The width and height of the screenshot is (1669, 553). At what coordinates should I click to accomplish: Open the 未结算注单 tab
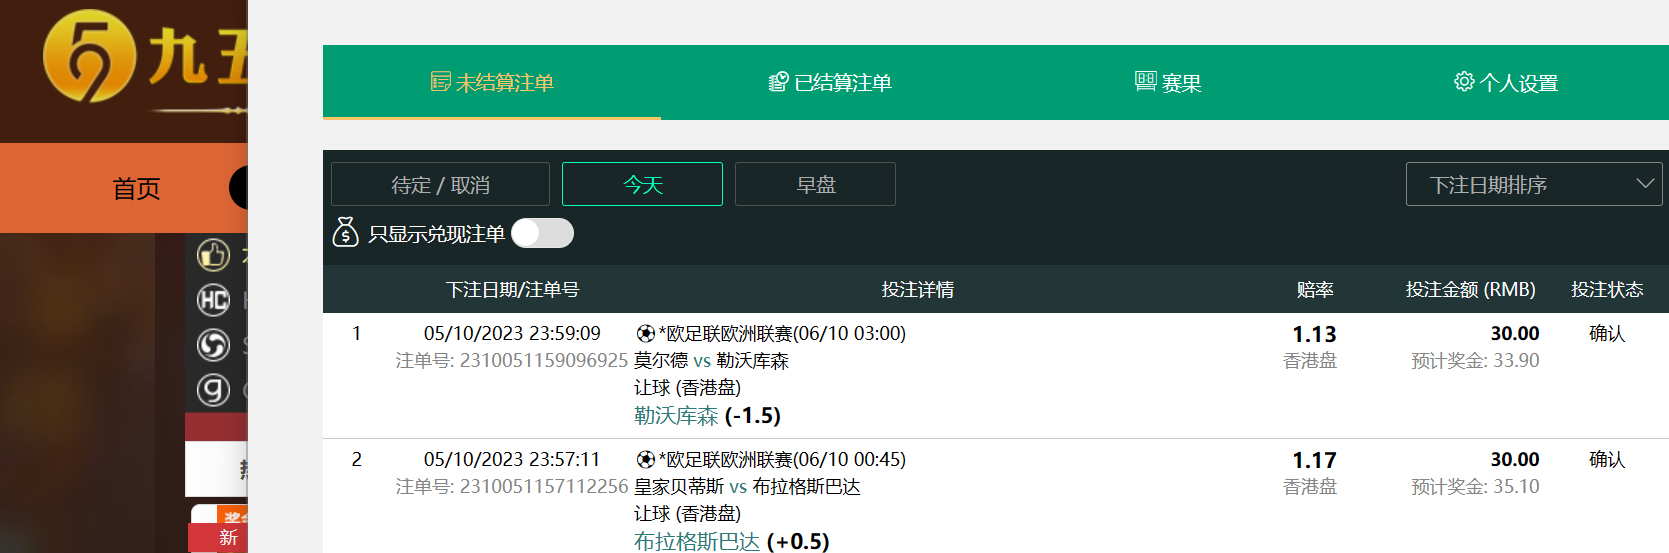coord(492,82)
